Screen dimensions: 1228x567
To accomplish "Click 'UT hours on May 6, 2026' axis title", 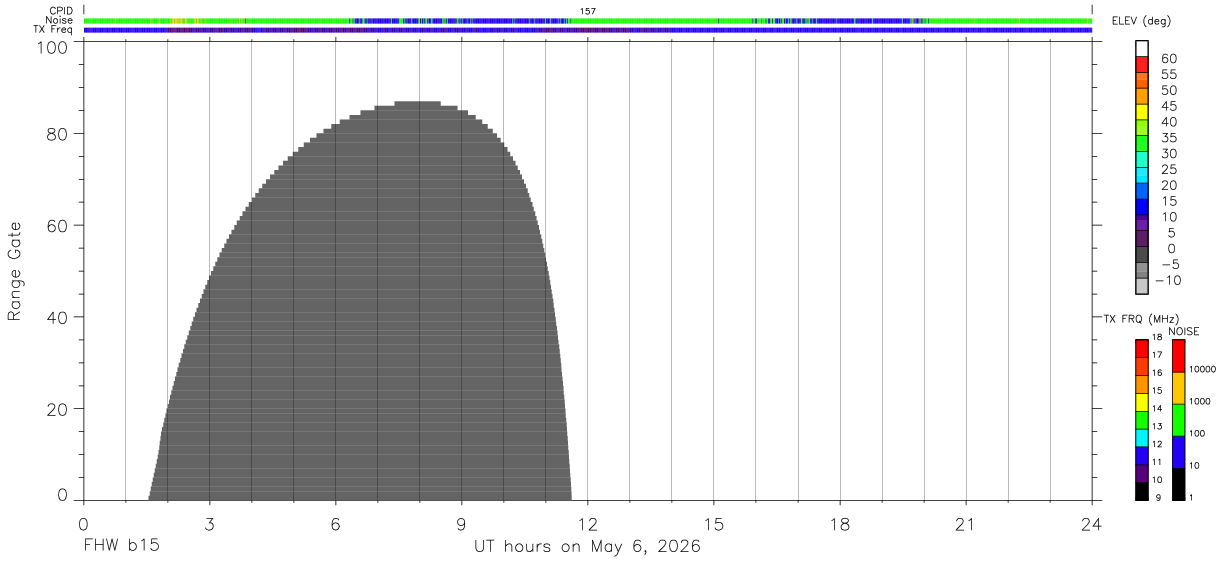I will click(587, 547).
